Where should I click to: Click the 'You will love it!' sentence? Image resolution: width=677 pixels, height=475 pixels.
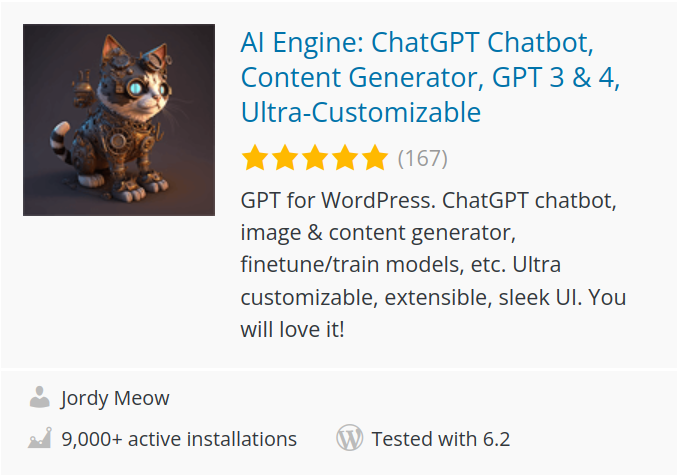click(x=292, y=328)
